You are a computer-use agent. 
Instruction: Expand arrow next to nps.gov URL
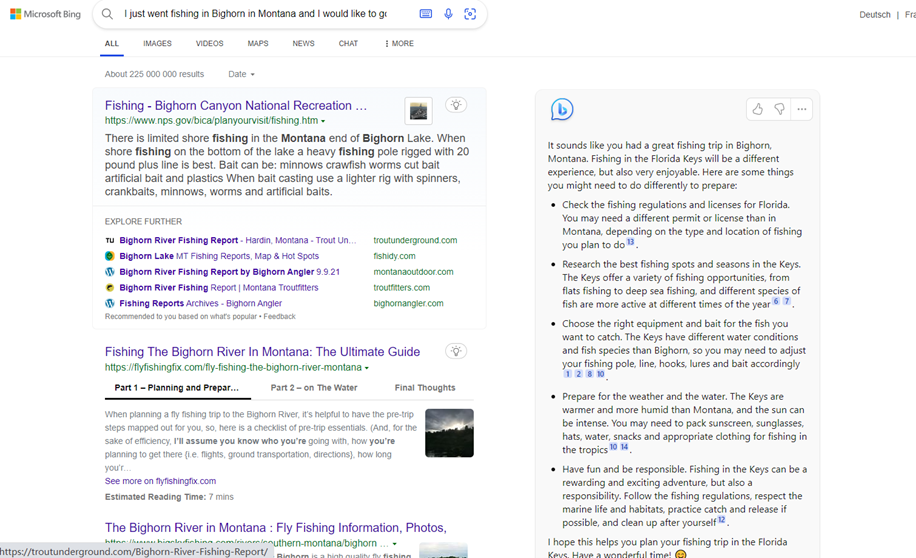click(323, 121)
